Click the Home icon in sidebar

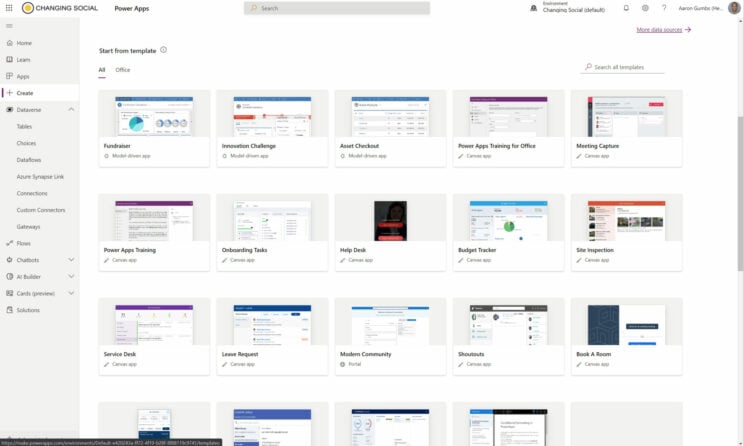point(9,43)
